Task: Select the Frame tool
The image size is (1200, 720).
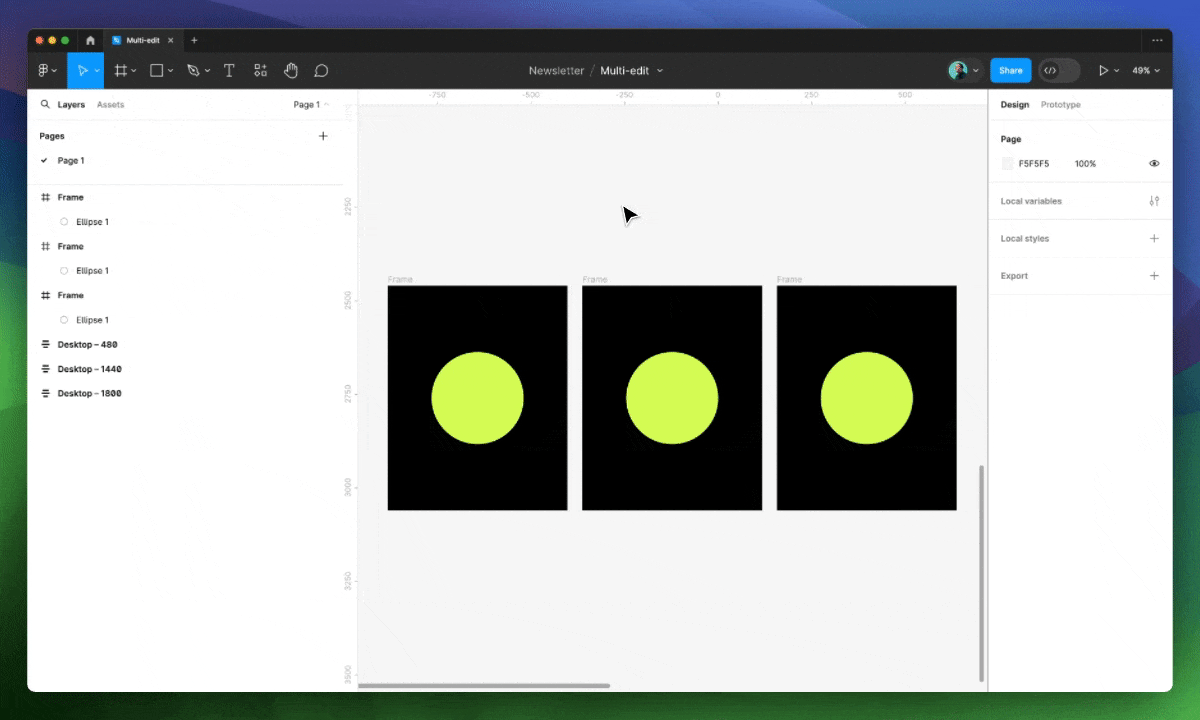Action: click(x=121, y=71)
